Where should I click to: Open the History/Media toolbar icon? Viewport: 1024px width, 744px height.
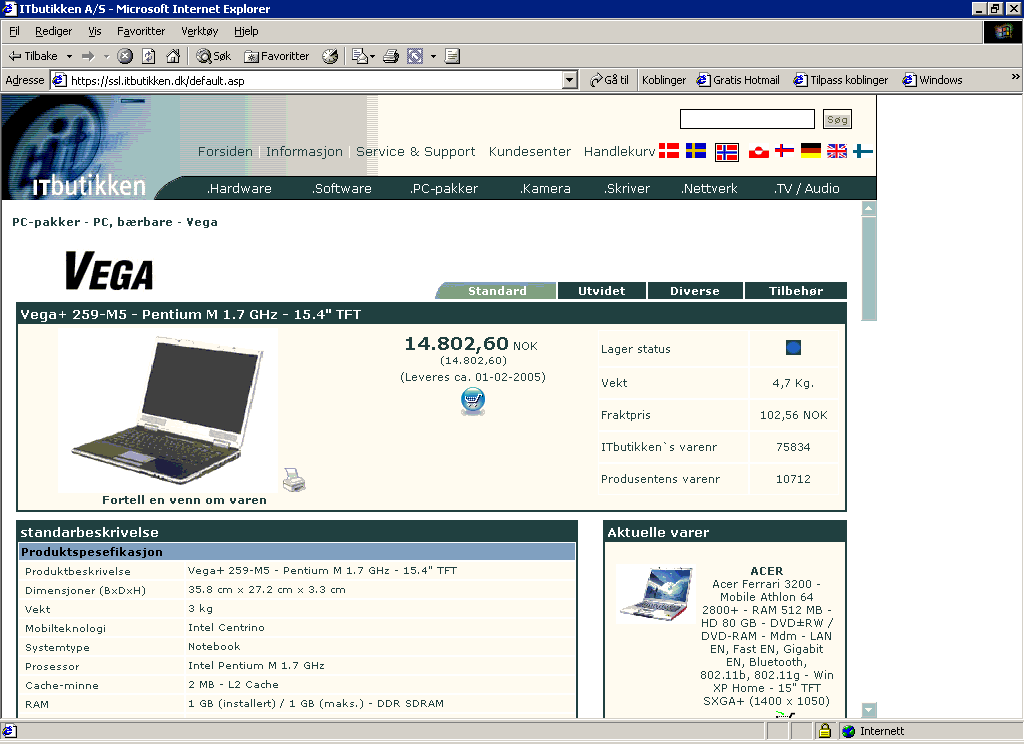point(330,56)
